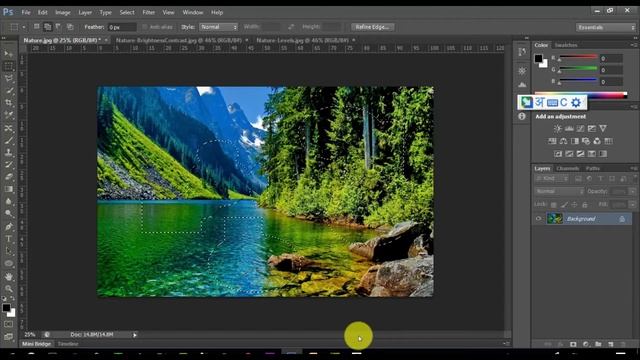Select the Eraser tool
640x360 pixels.
point(8,177)
